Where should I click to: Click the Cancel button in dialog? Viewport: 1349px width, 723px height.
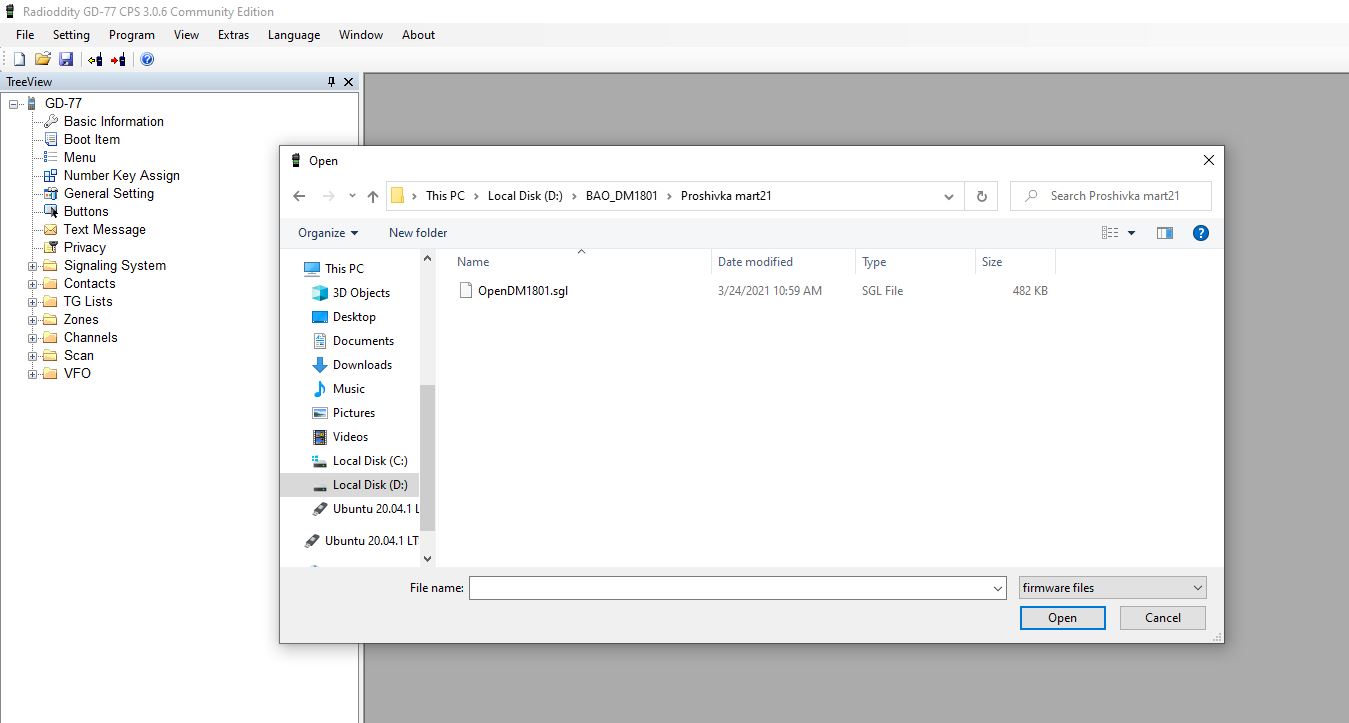1162,618
